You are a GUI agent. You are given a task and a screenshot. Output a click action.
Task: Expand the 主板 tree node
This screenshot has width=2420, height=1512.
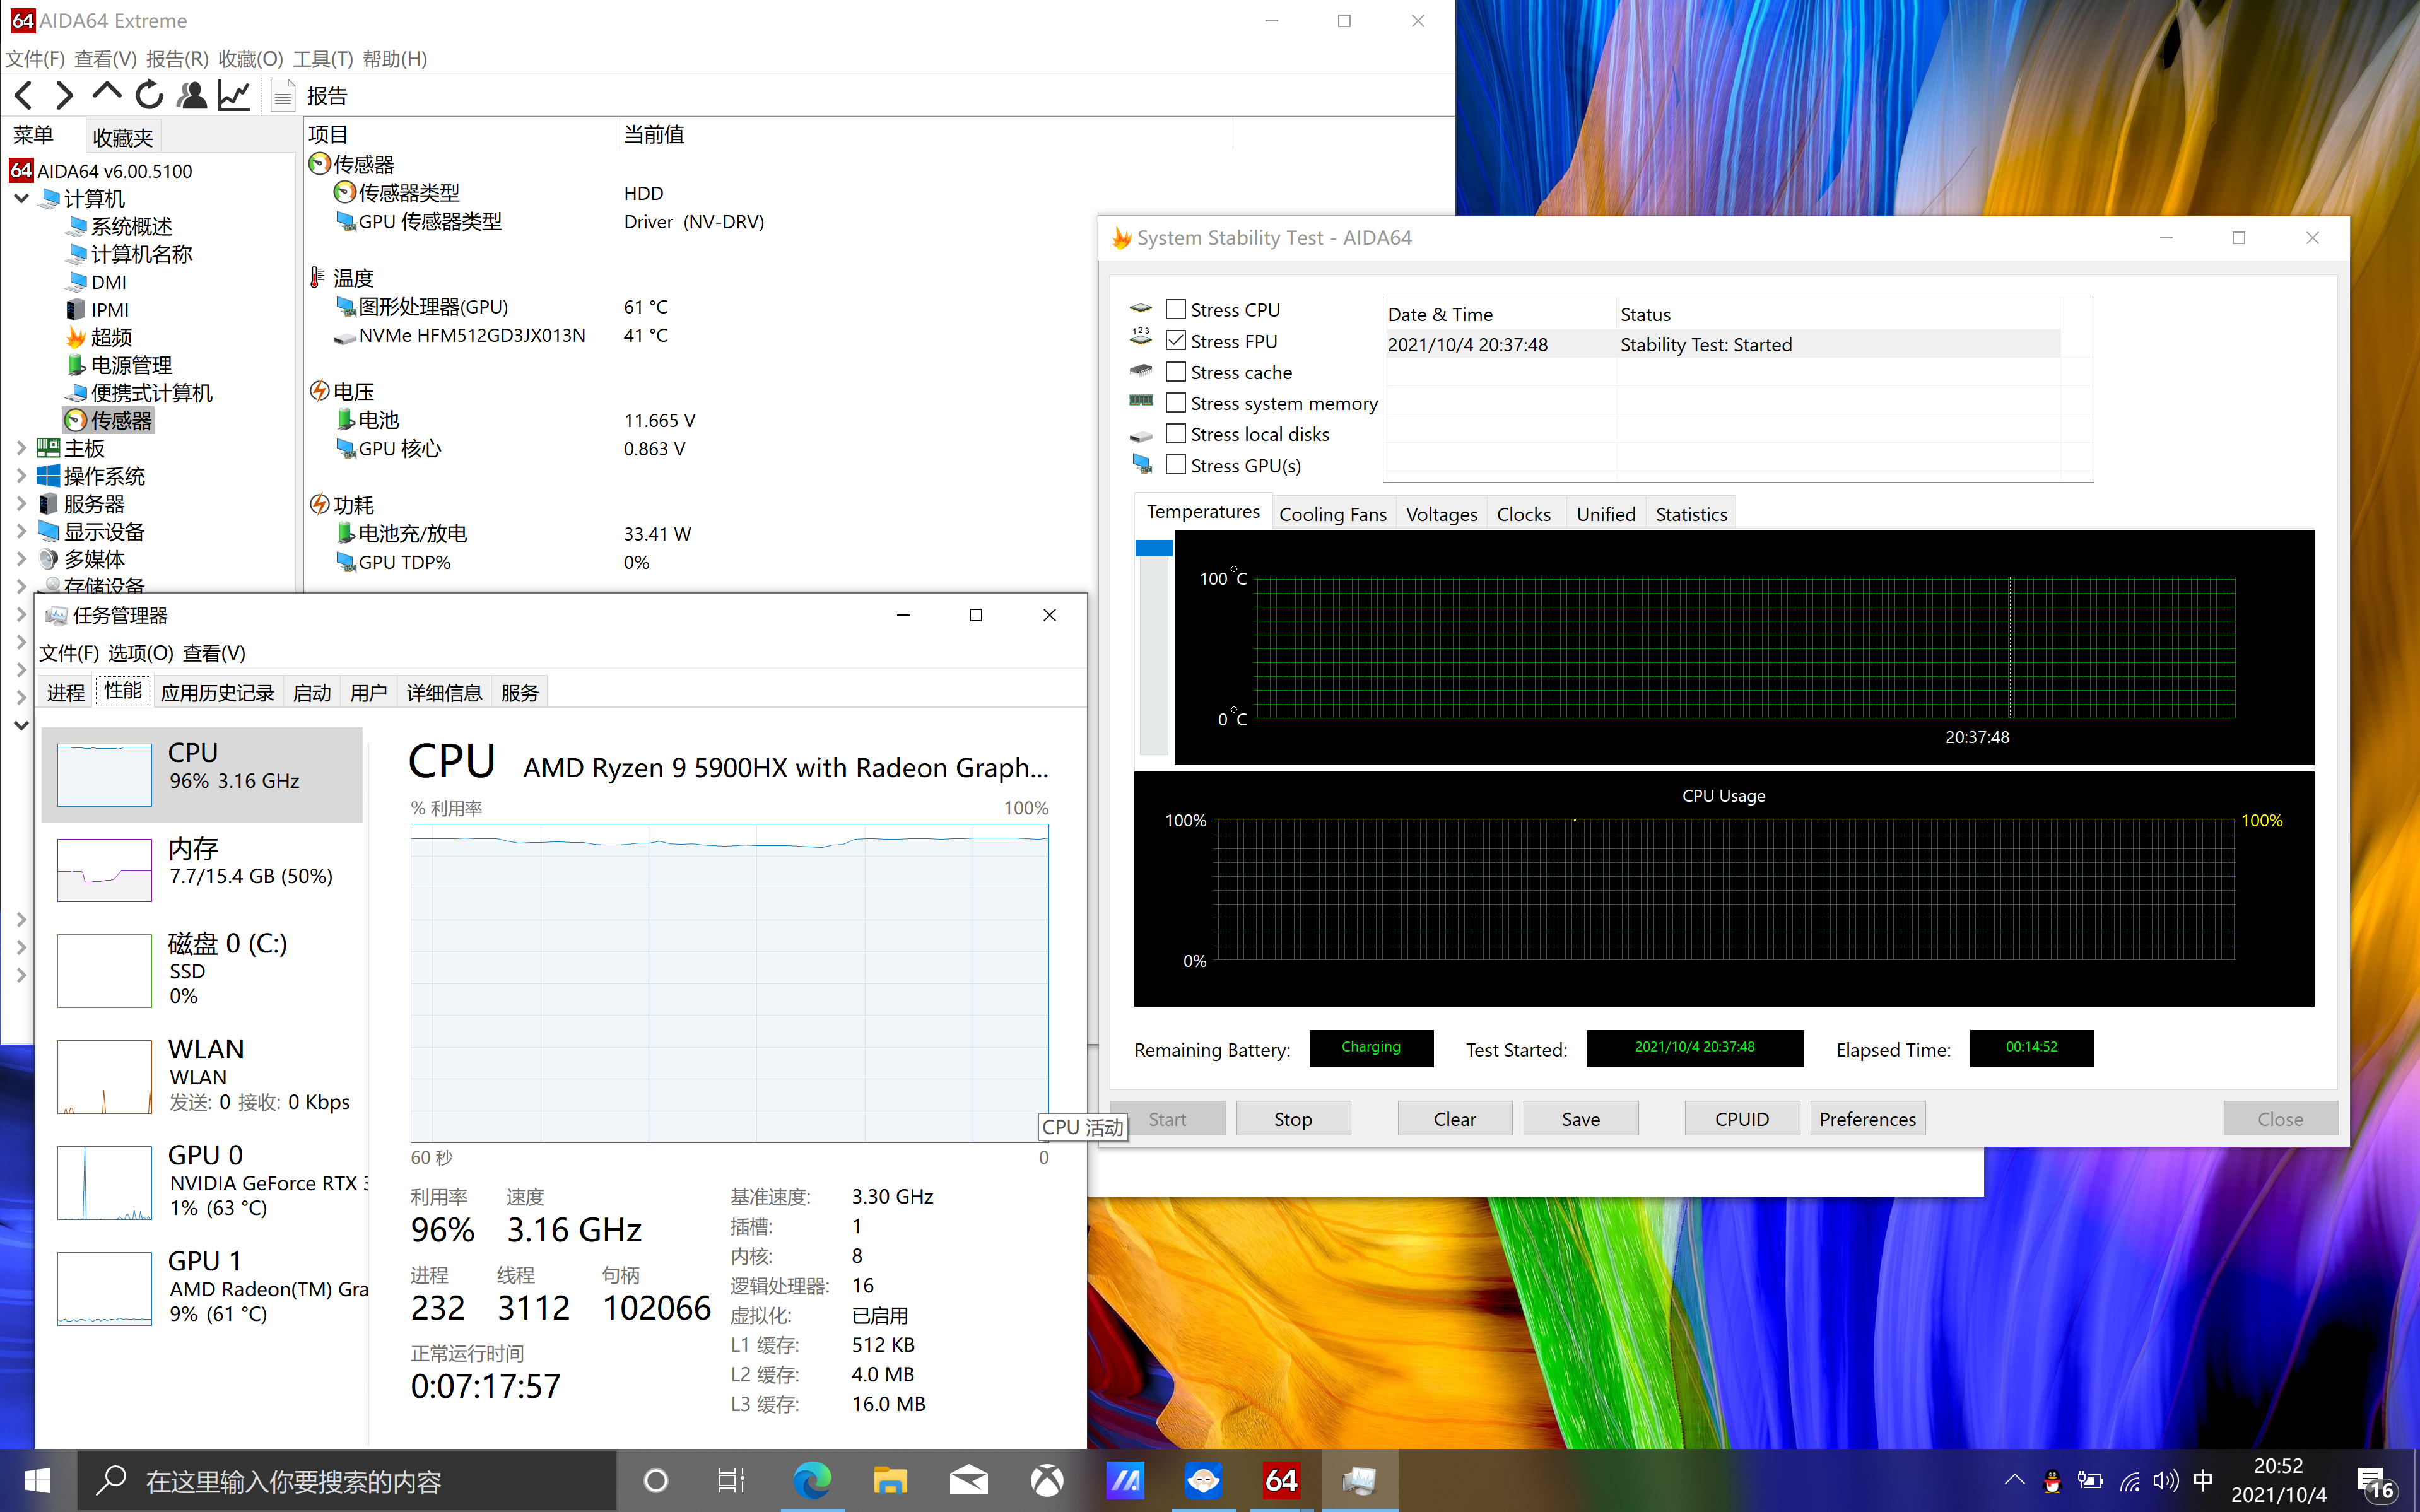point(21,448)
